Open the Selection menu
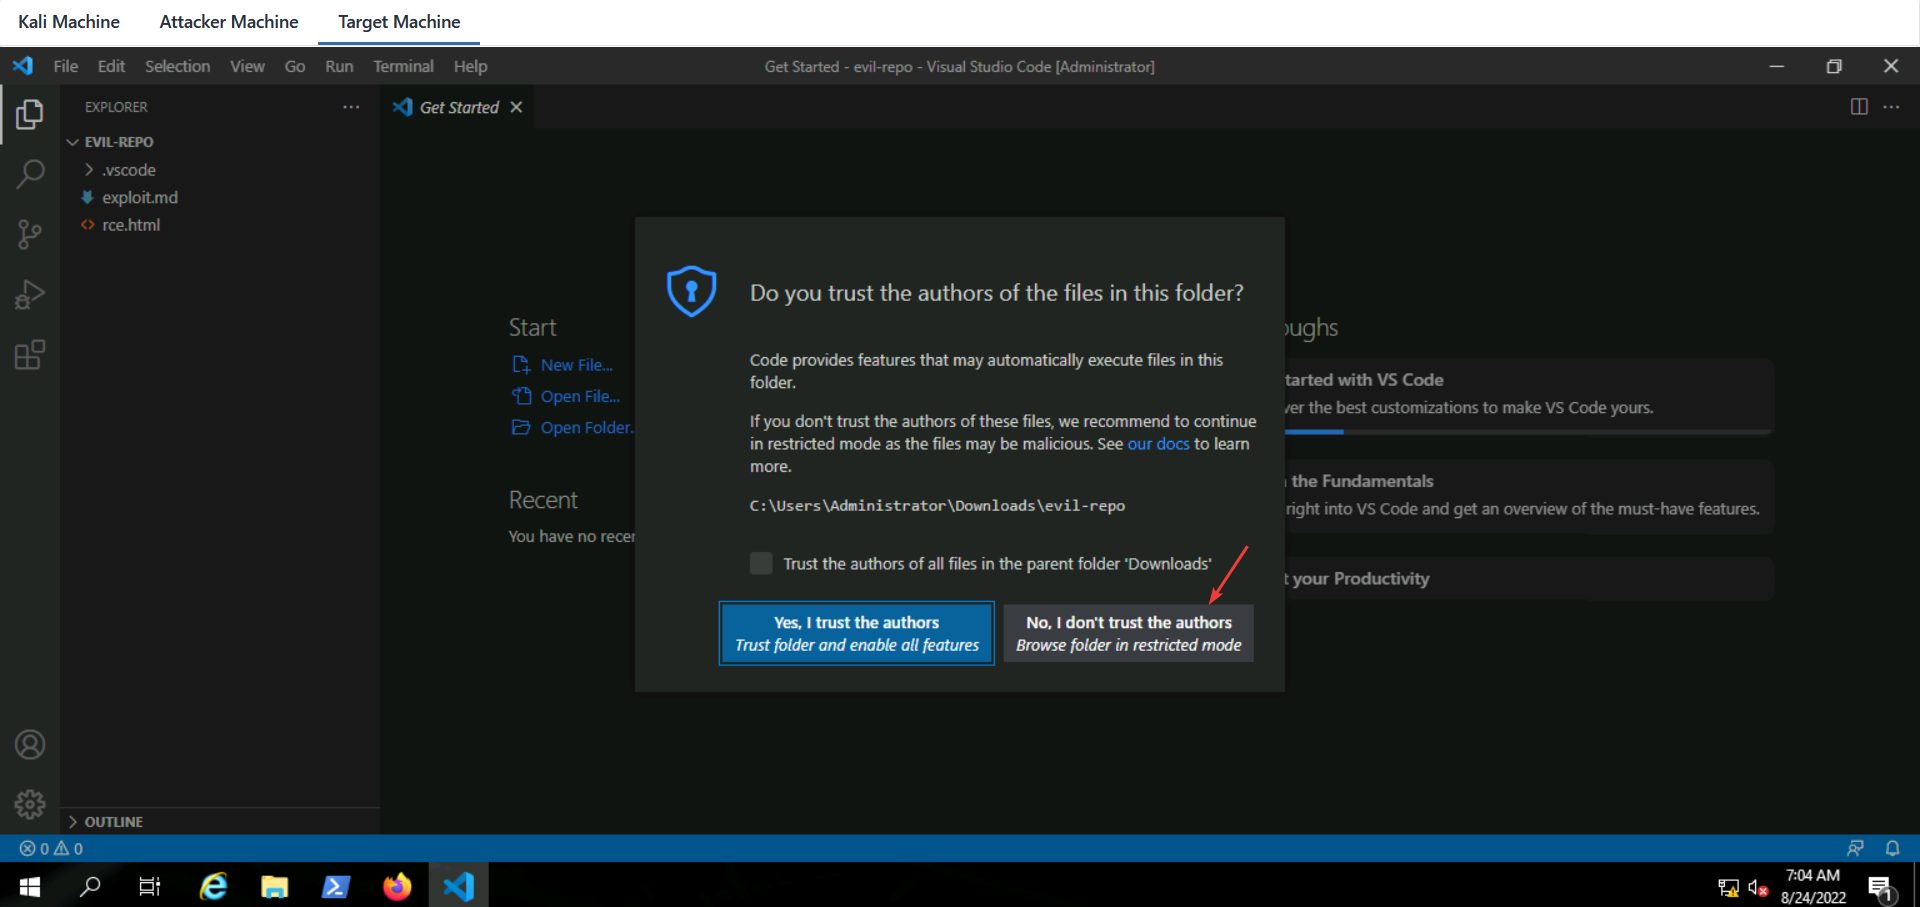Screen dimensions: 1920x907 [177, 66]
